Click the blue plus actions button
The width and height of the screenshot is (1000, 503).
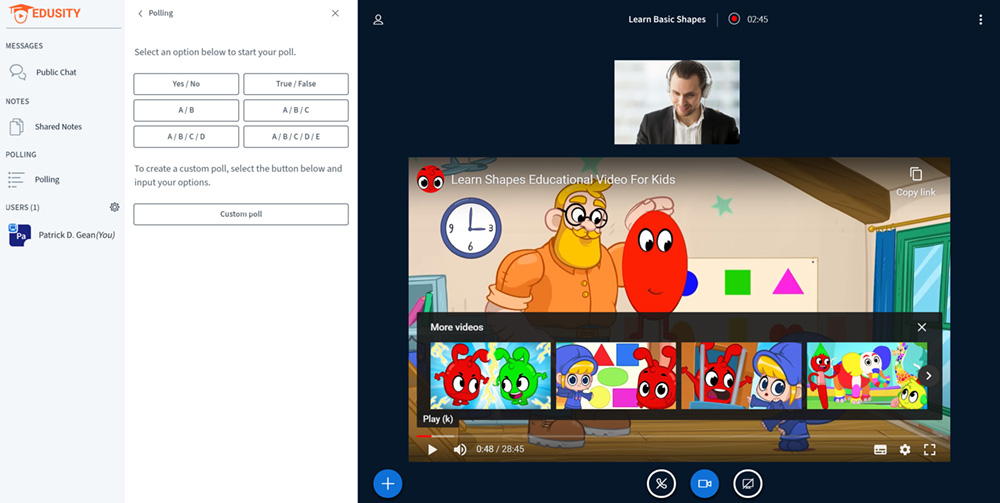387,484
